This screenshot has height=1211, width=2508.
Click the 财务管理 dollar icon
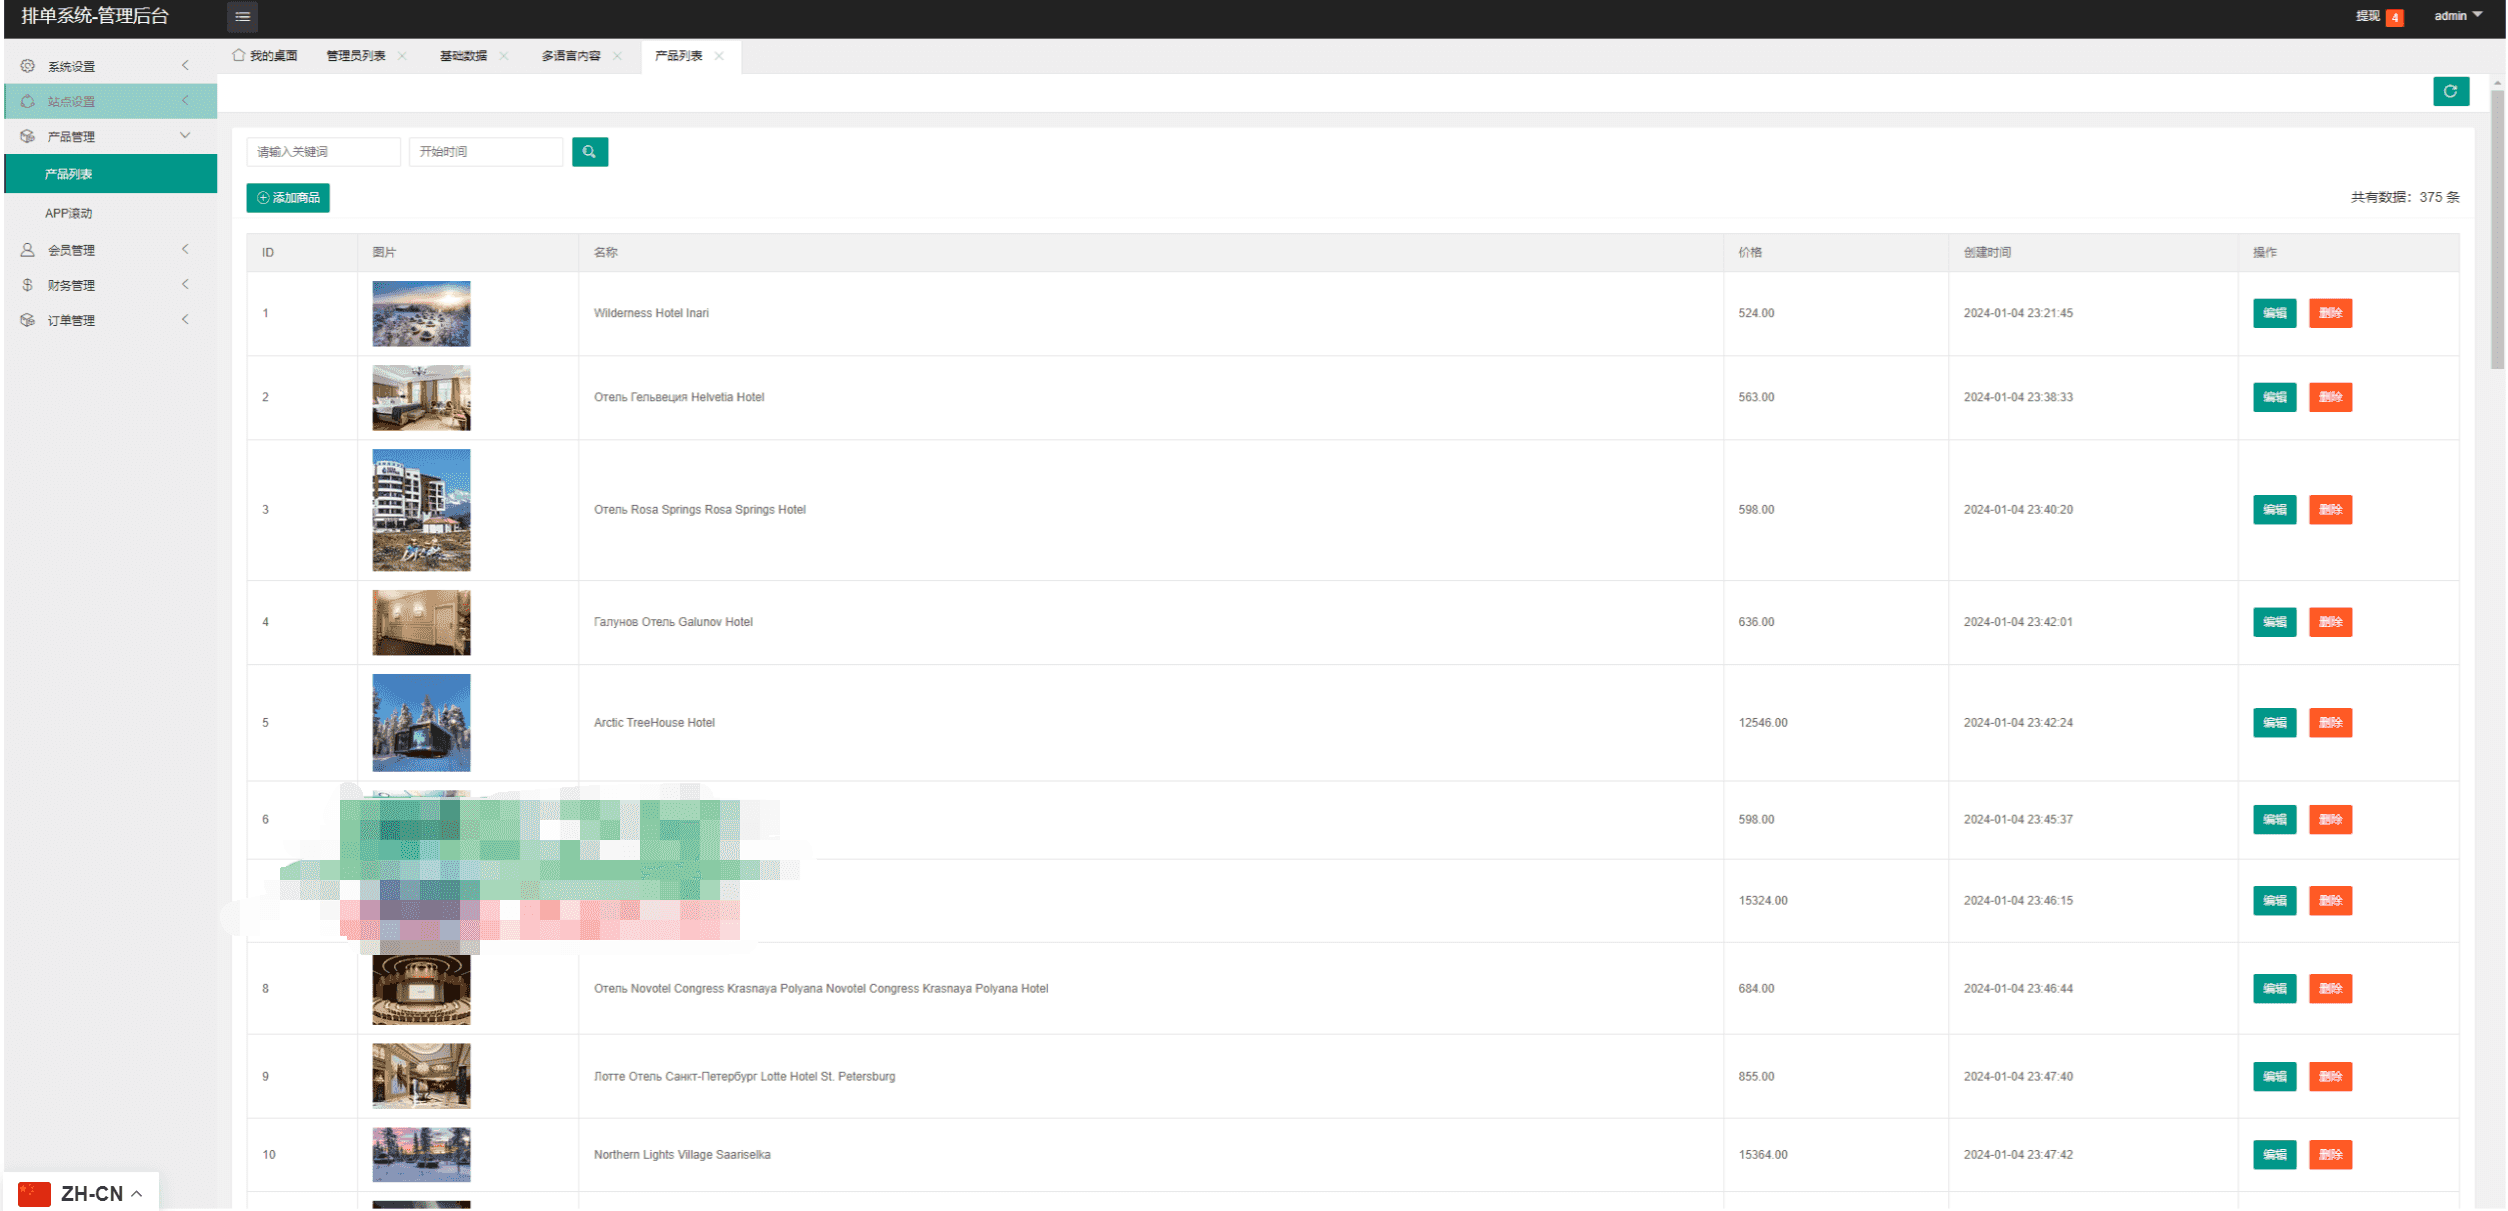coord(28,285)
